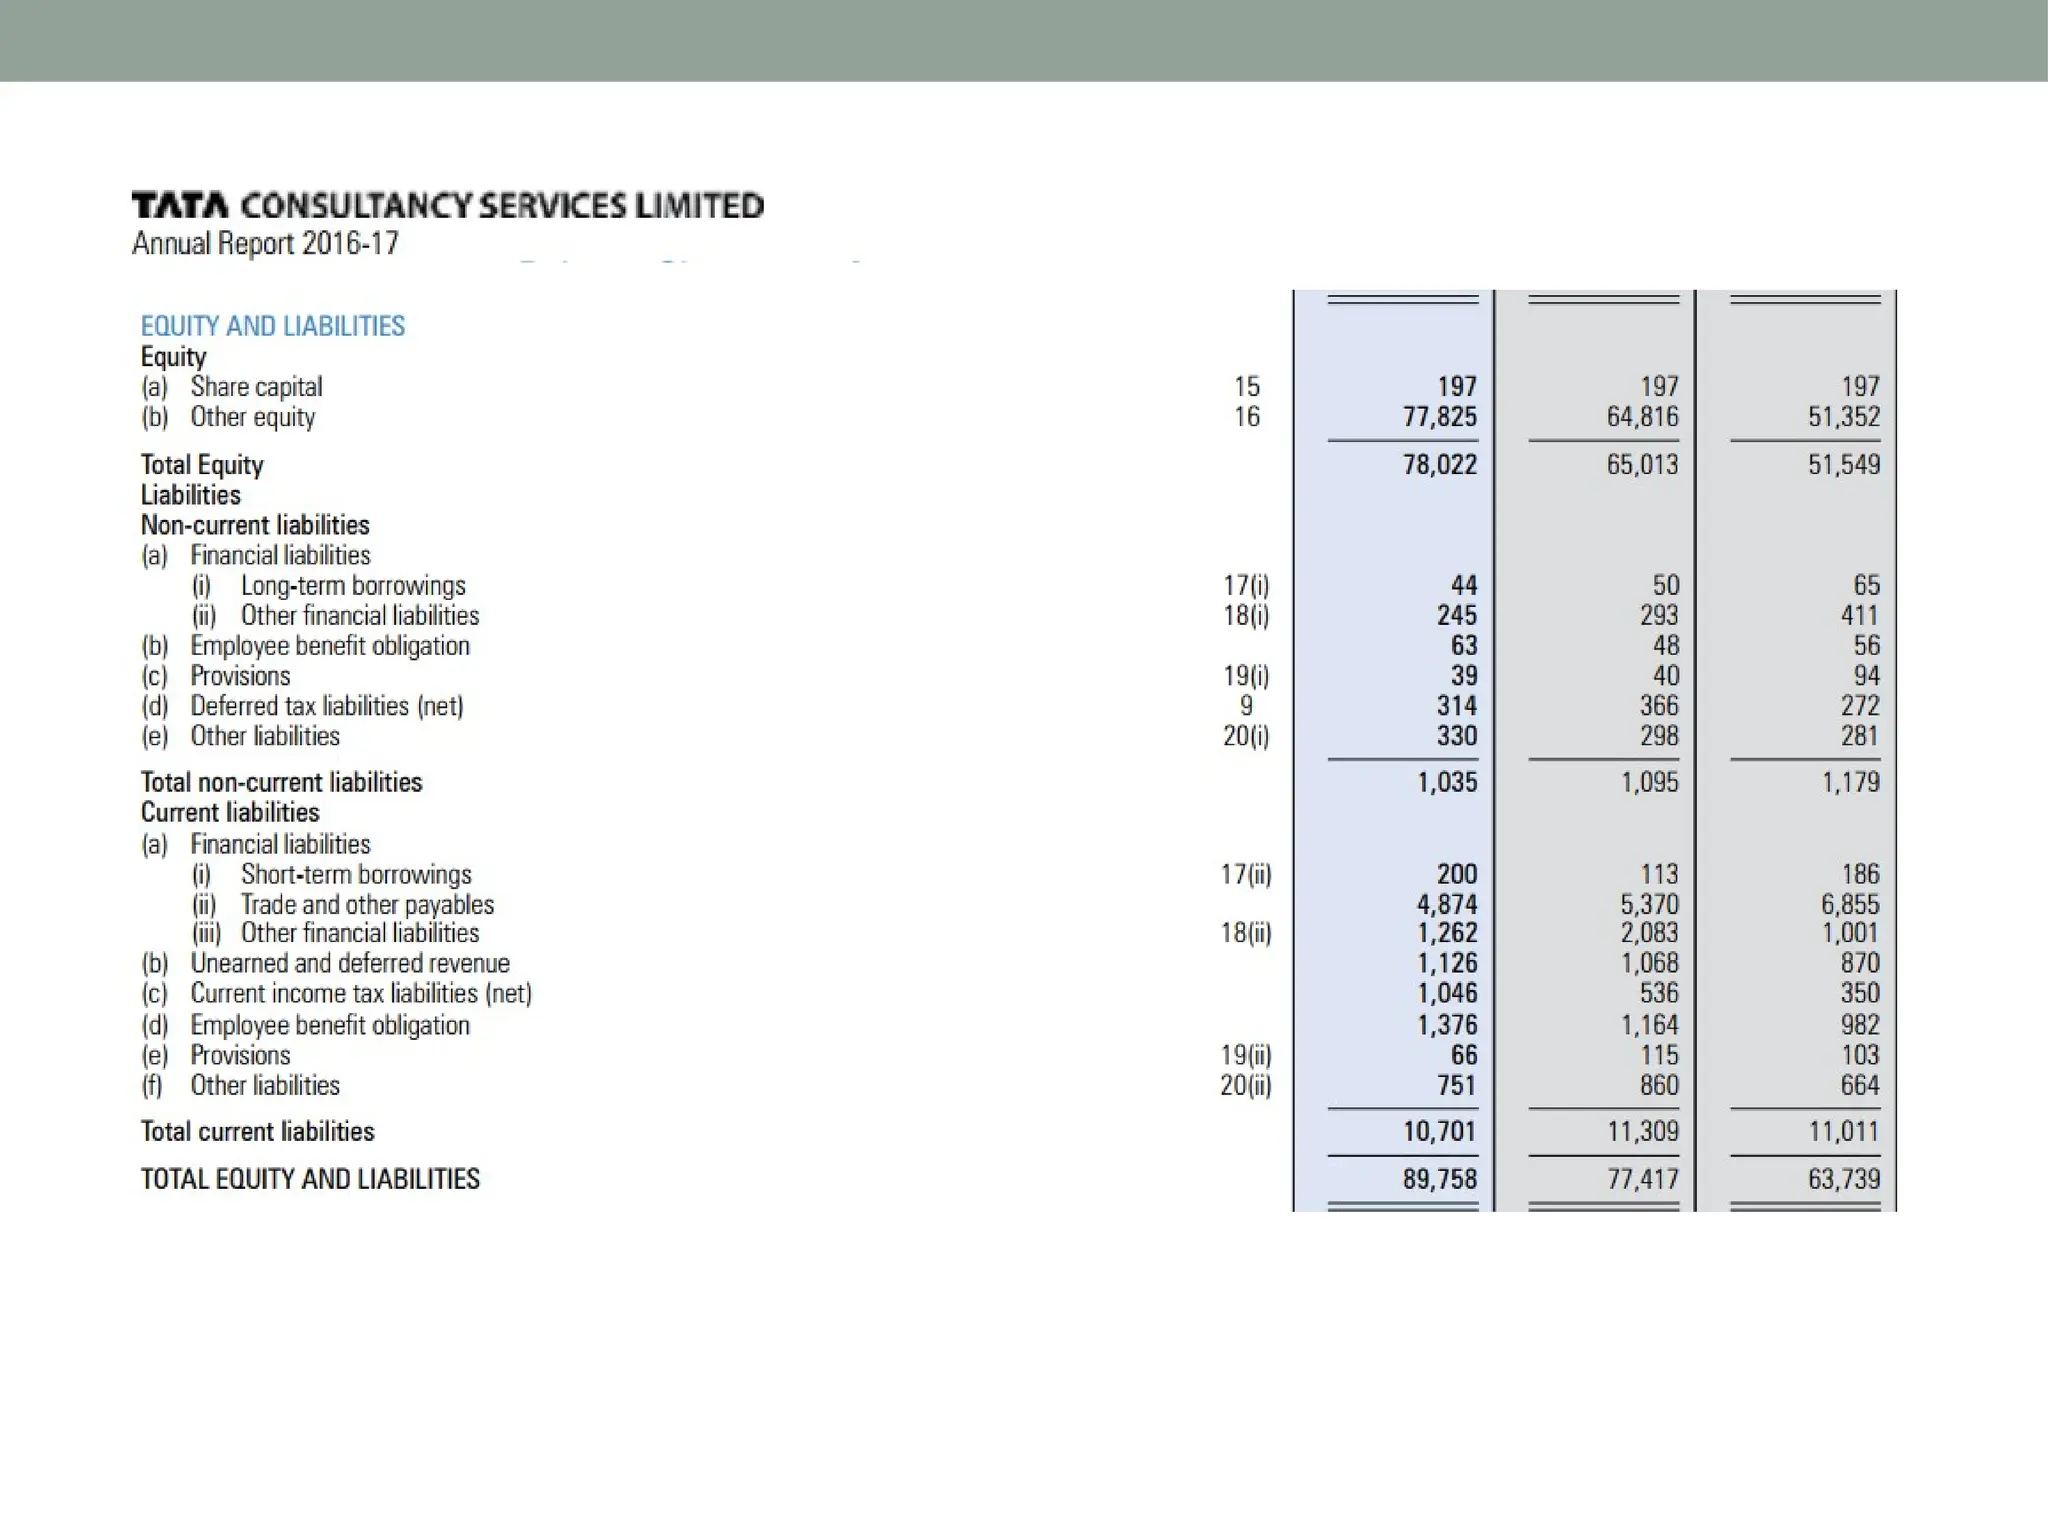Click grand total value 63,739

pos(1843,1180)
